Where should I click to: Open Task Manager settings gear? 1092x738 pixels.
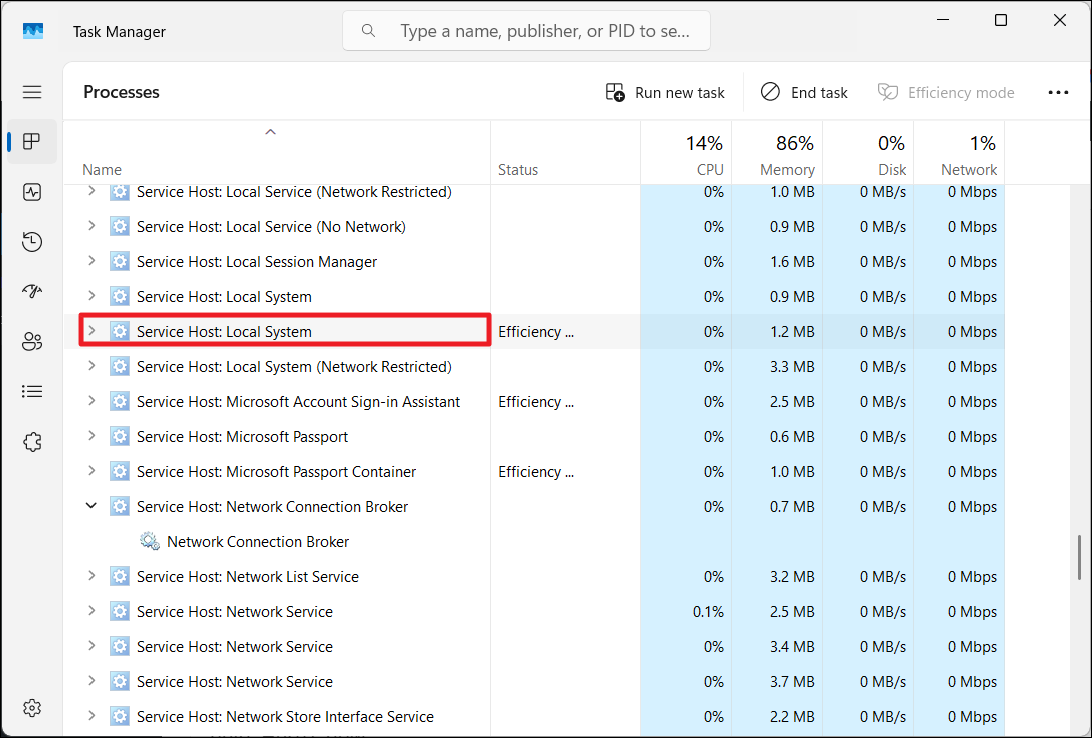coord(32,707)
